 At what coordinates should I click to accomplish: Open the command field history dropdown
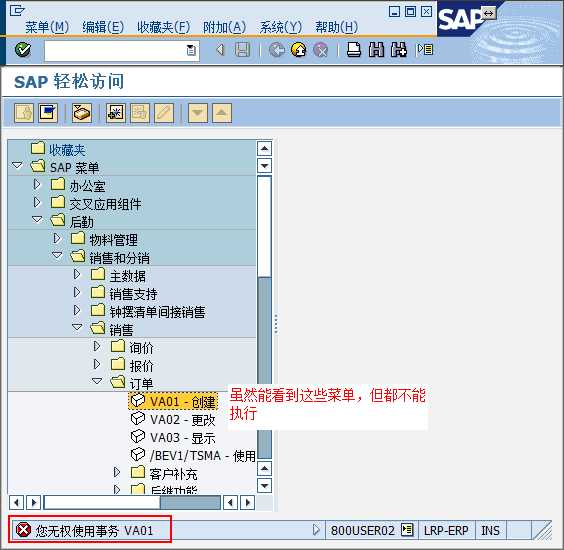pos(191,50)
